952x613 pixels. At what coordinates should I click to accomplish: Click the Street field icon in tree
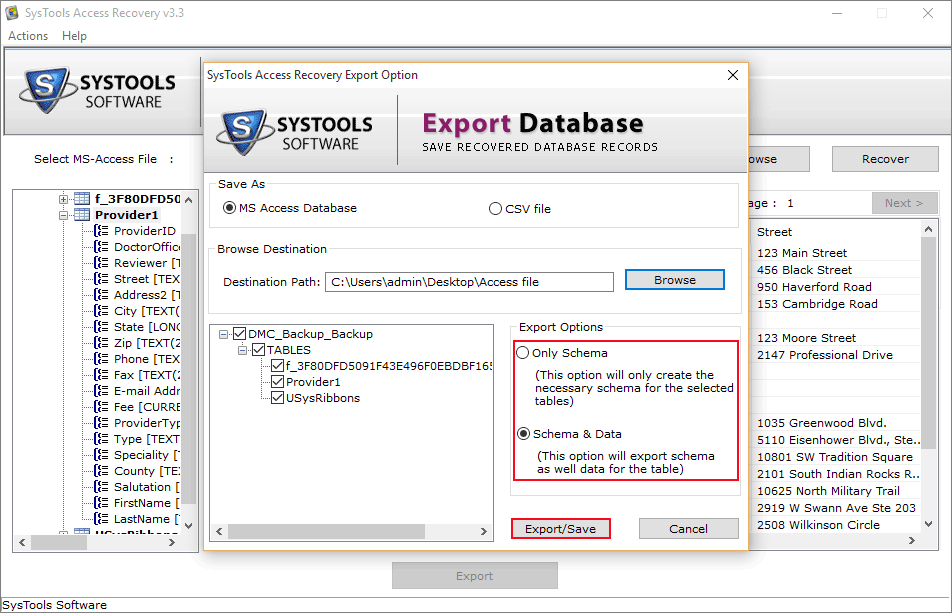[x=101, y=279]
